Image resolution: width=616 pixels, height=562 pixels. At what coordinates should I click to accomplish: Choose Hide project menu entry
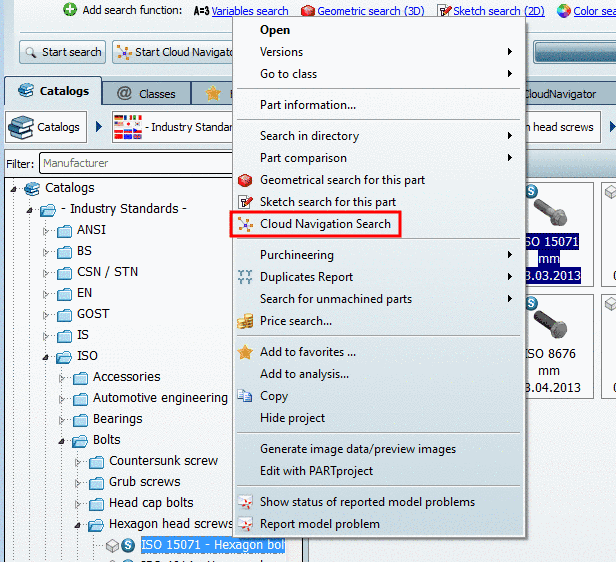tap(292, 418)
